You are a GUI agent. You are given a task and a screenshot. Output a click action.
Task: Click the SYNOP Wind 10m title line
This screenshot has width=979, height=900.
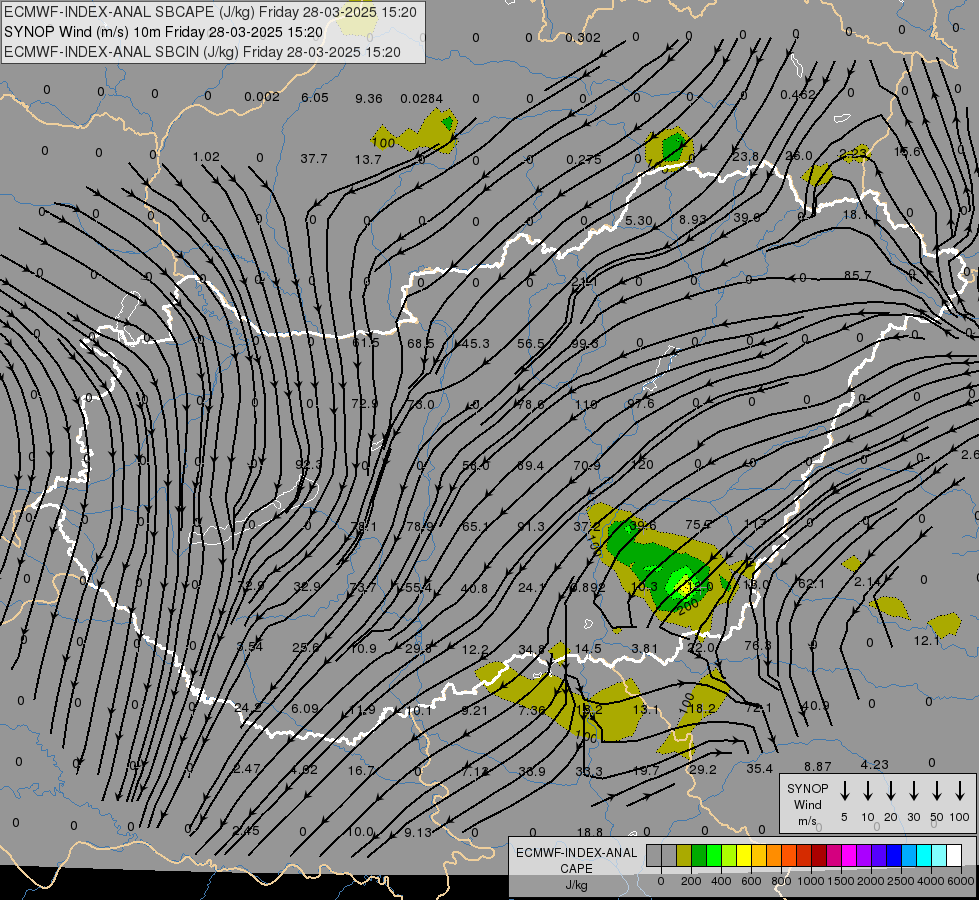pyautogui.click(x=163, y=32)
